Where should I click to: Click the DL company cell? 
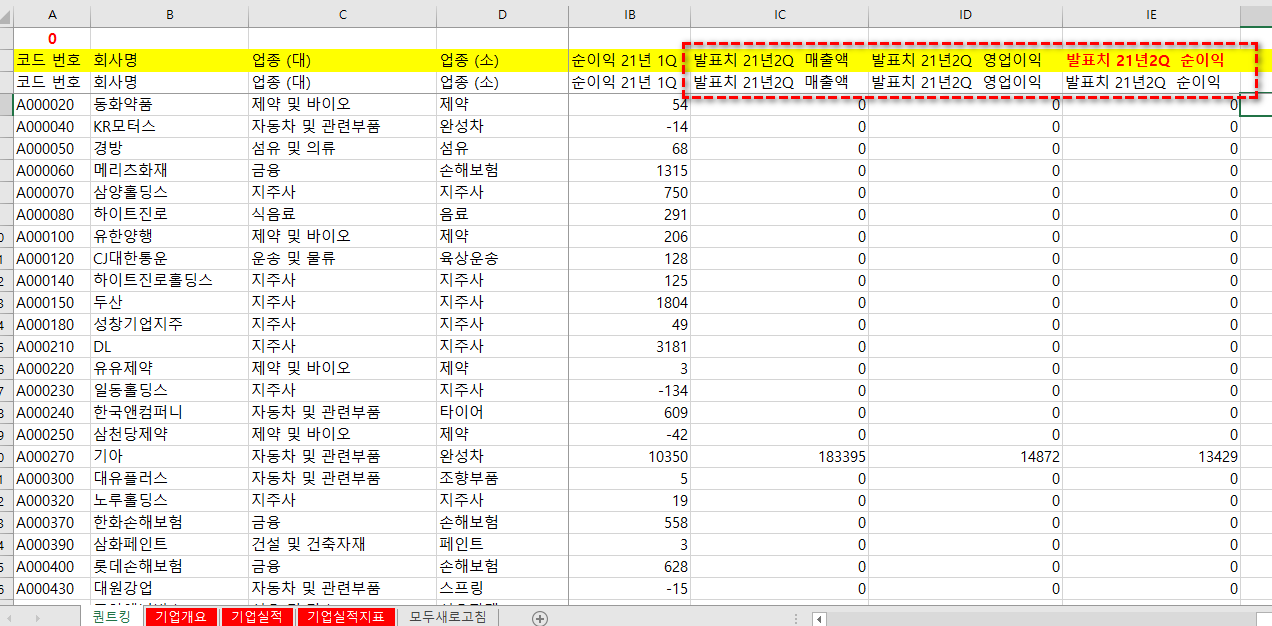pyautogui.click(x=169, y=346)
